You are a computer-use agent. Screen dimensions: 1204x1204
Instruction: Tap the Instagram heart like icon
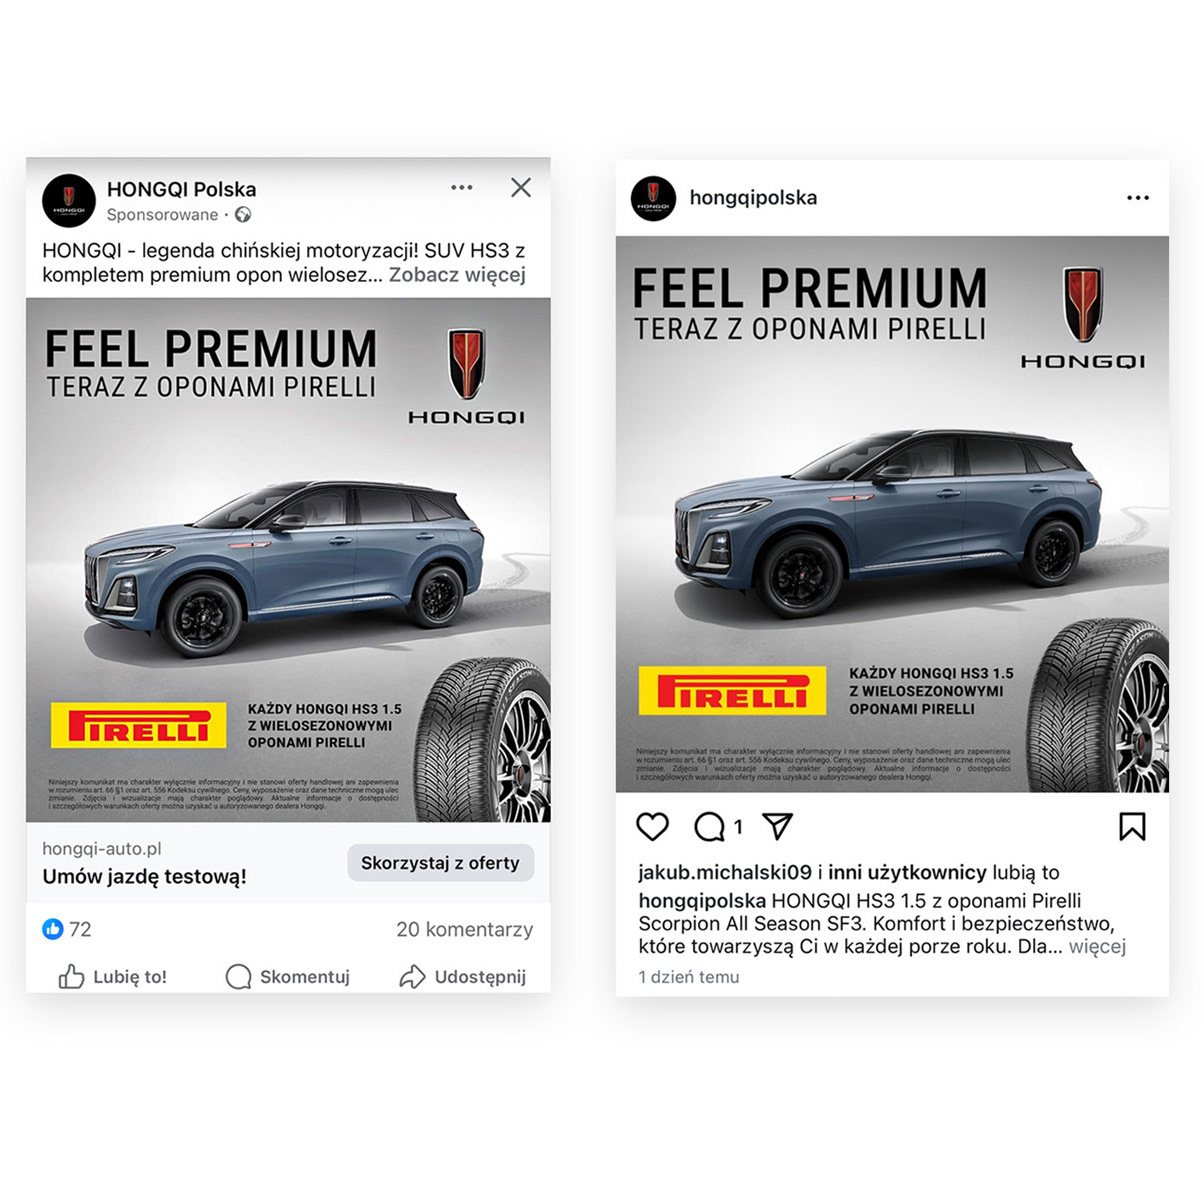(x=653, y=827)
